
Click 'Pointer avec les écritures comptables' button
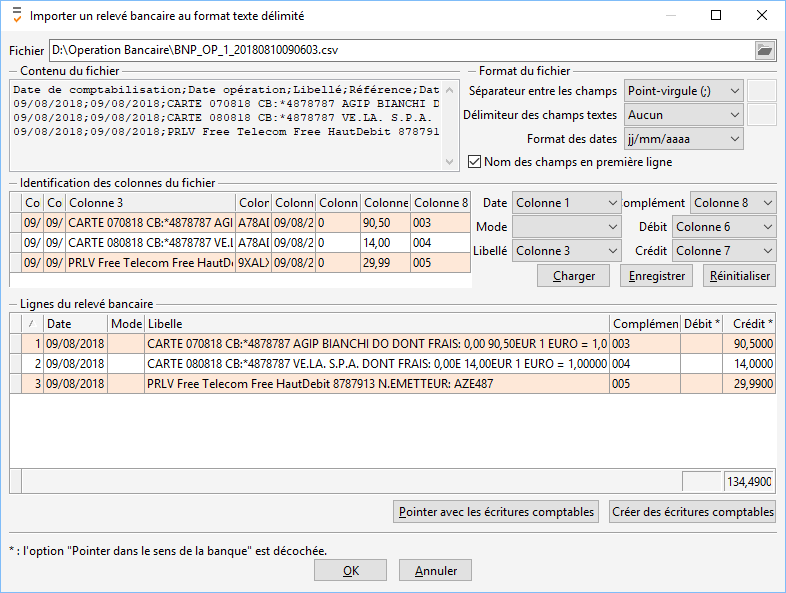point(496,512)
